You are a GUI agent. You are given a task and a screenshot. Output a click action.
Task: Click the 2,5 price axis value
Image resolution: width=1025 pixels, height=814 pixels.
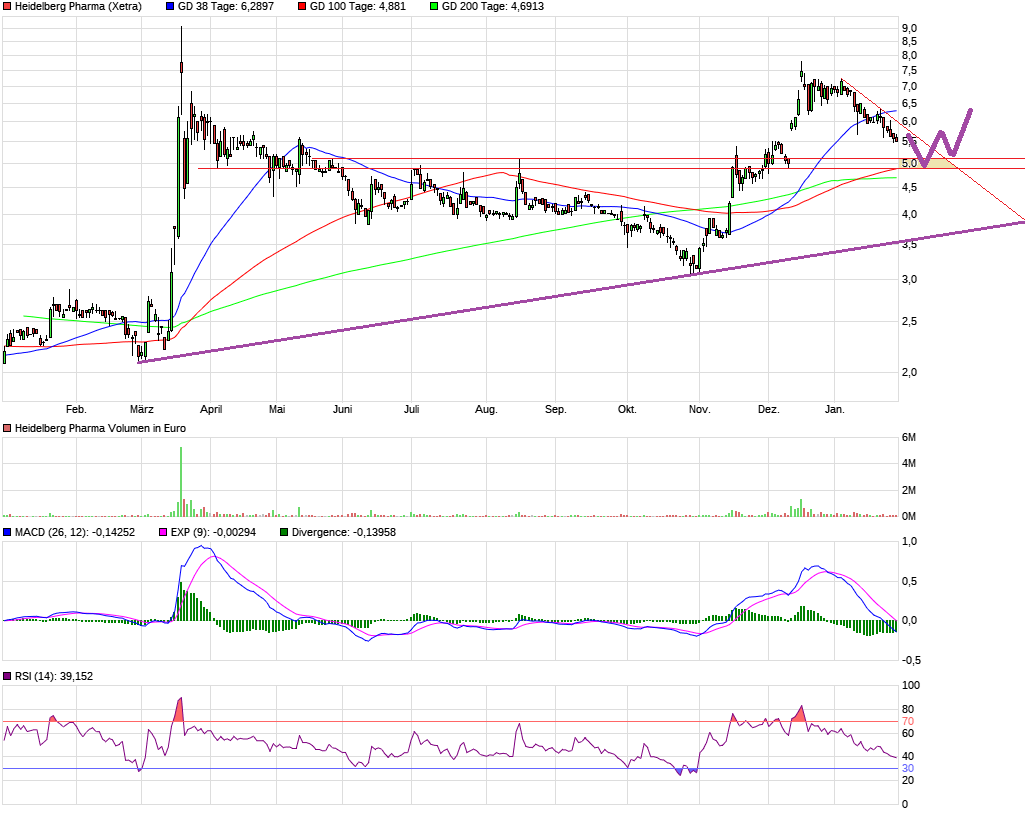click(909, 322)
